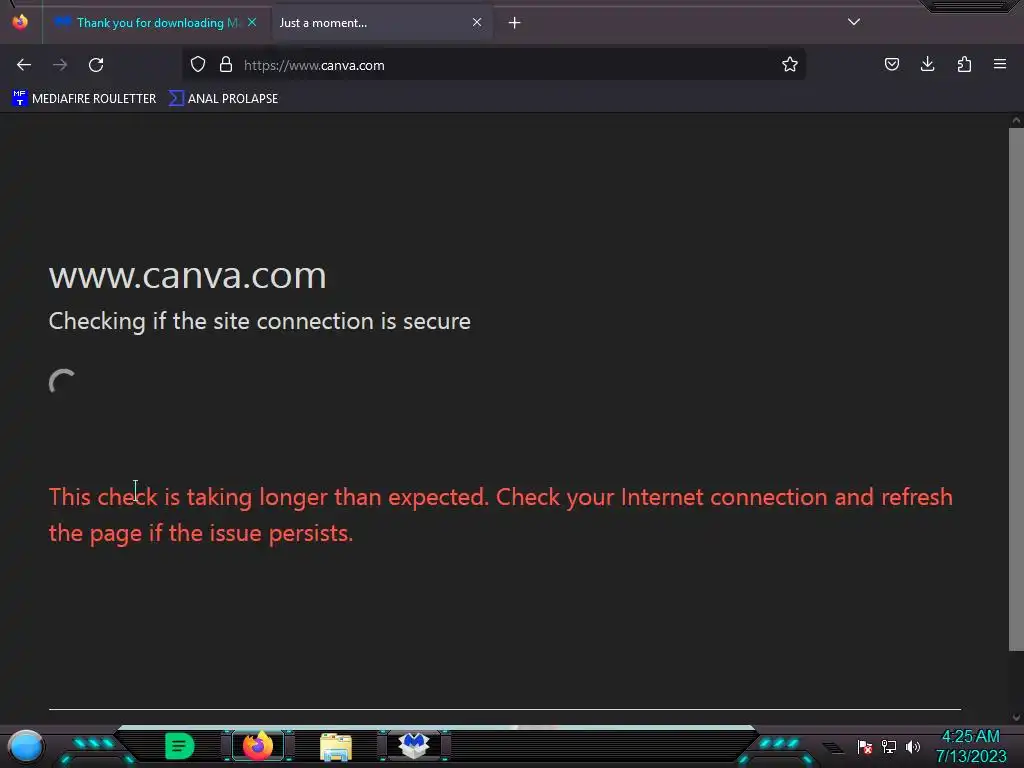Image resolution: width=1024 pixels, height=768 pixels.
Task: Click the scrollbar up arrow
Action: tap(1016, 120)
